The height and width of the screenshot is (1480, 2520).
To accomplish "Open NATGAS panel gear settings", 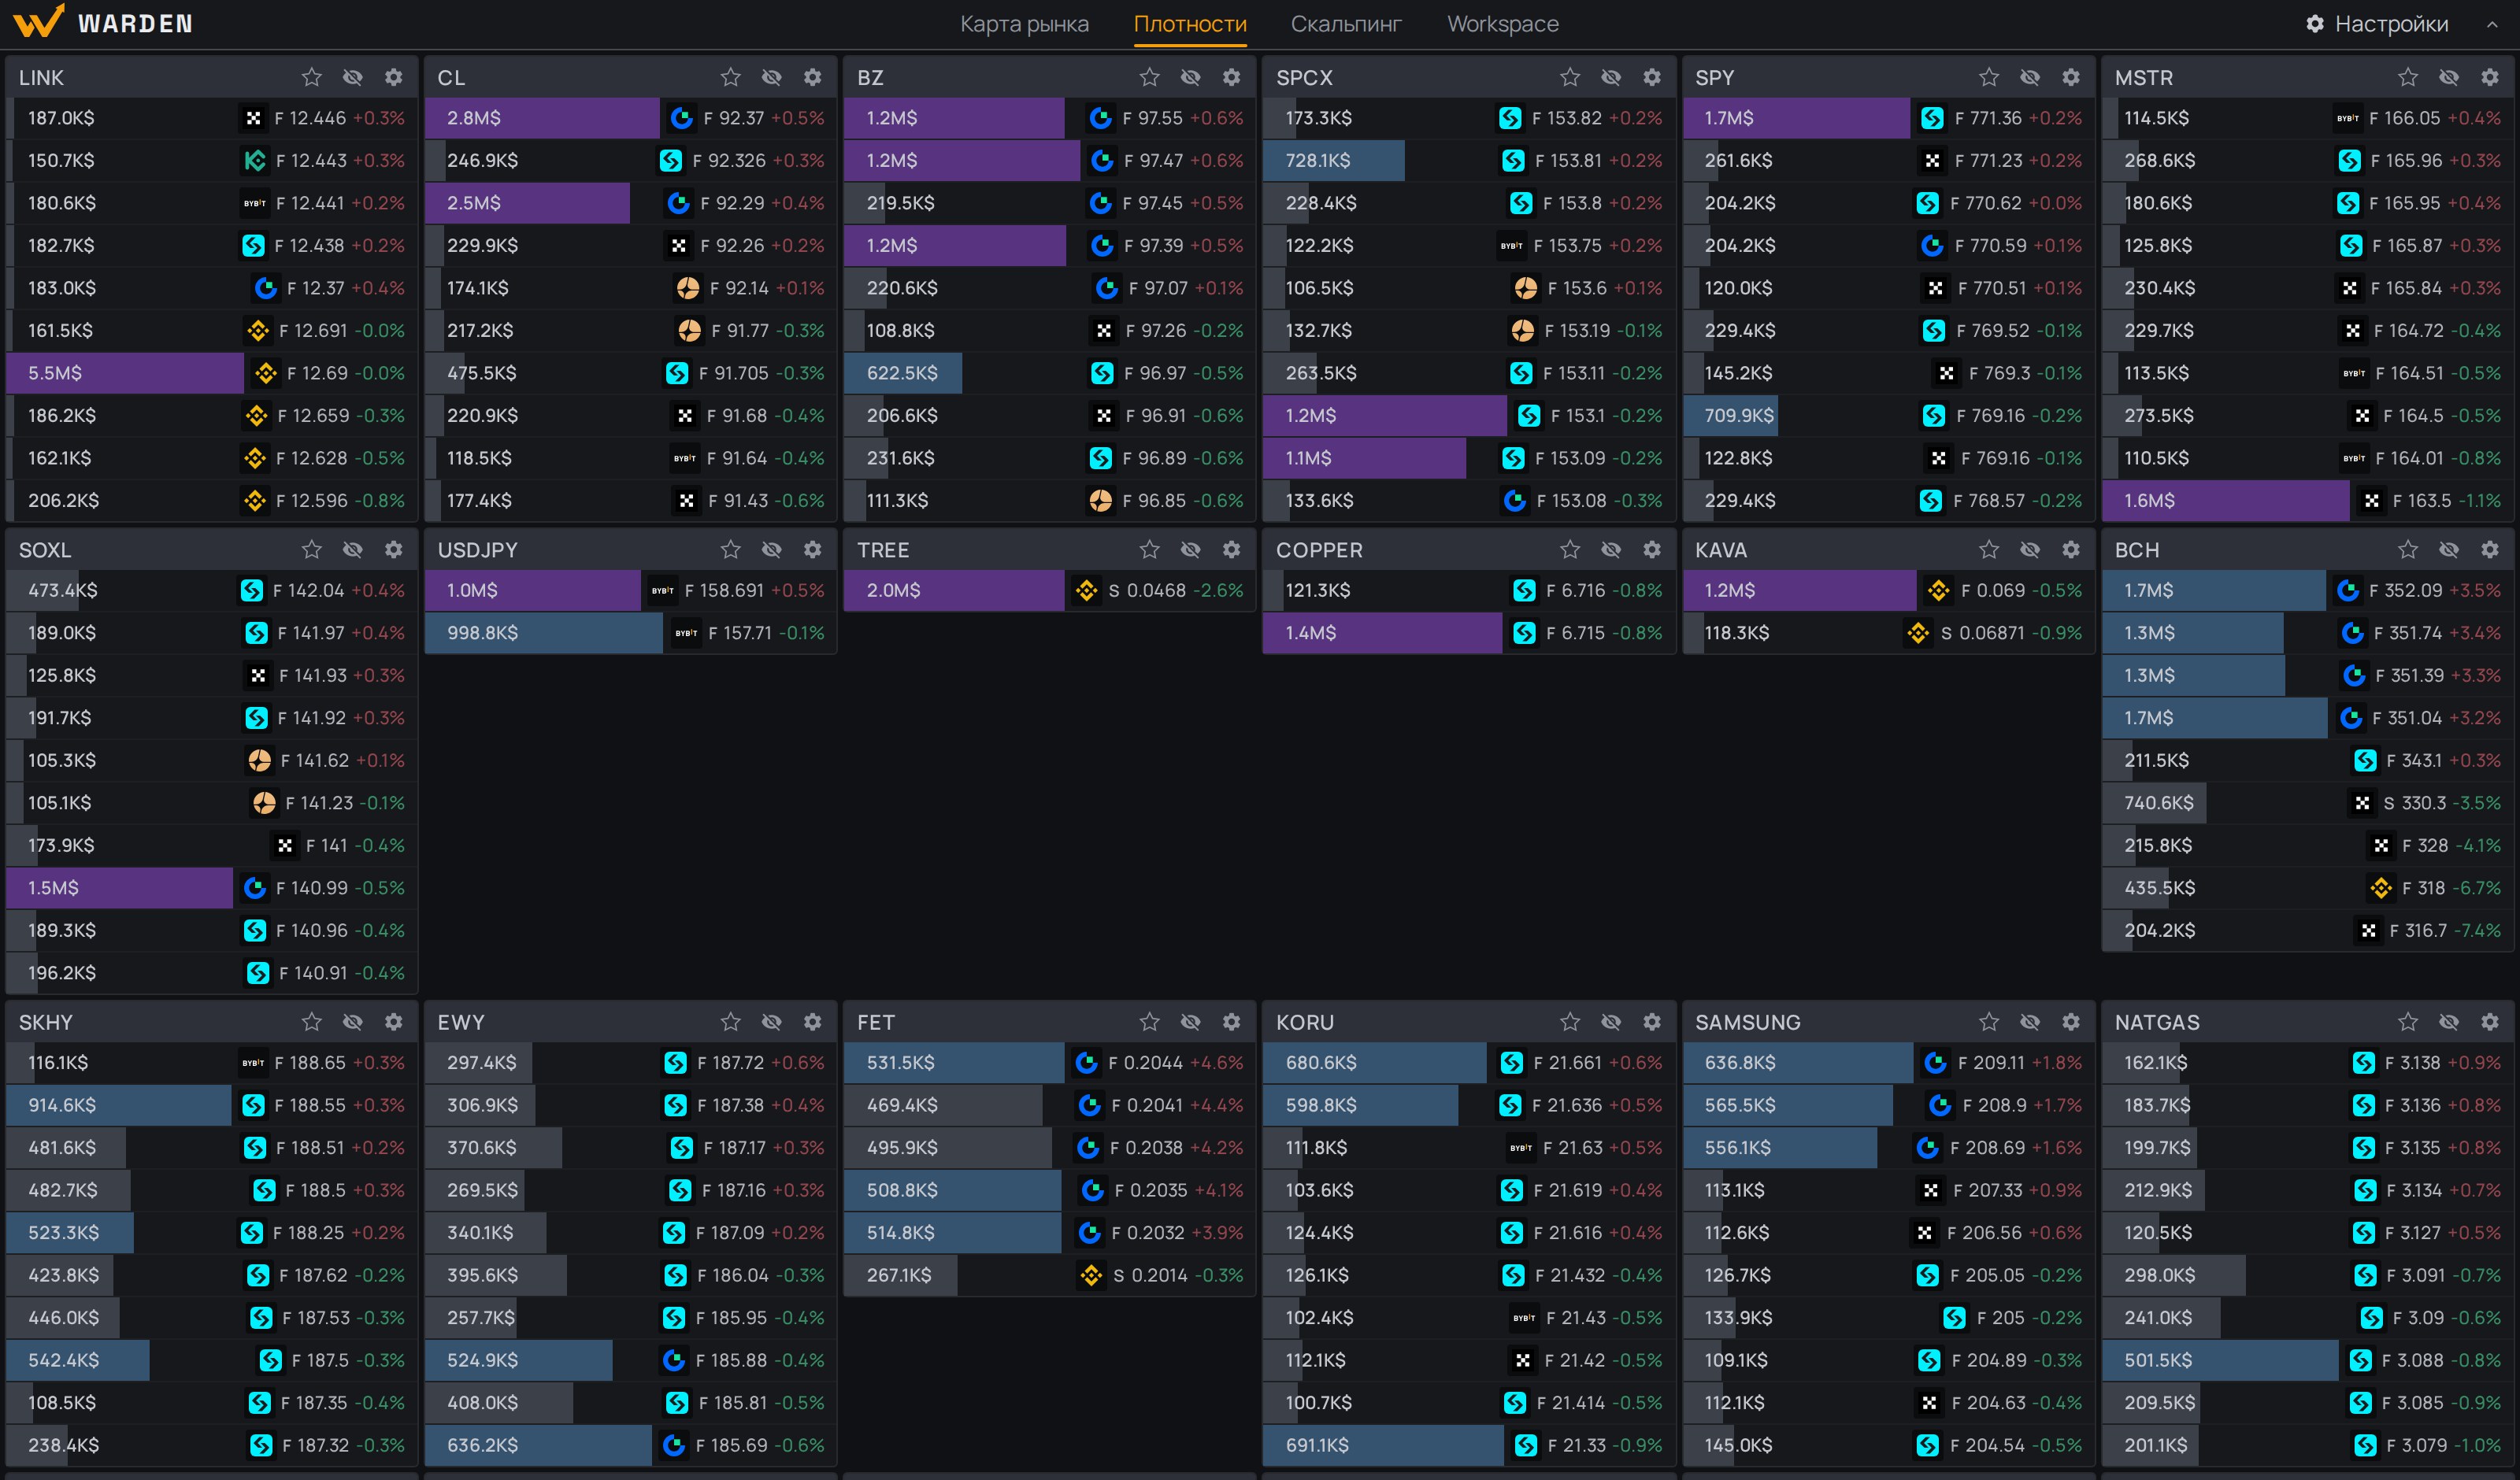I will pyautogui.click(x=2490, y=1021).
